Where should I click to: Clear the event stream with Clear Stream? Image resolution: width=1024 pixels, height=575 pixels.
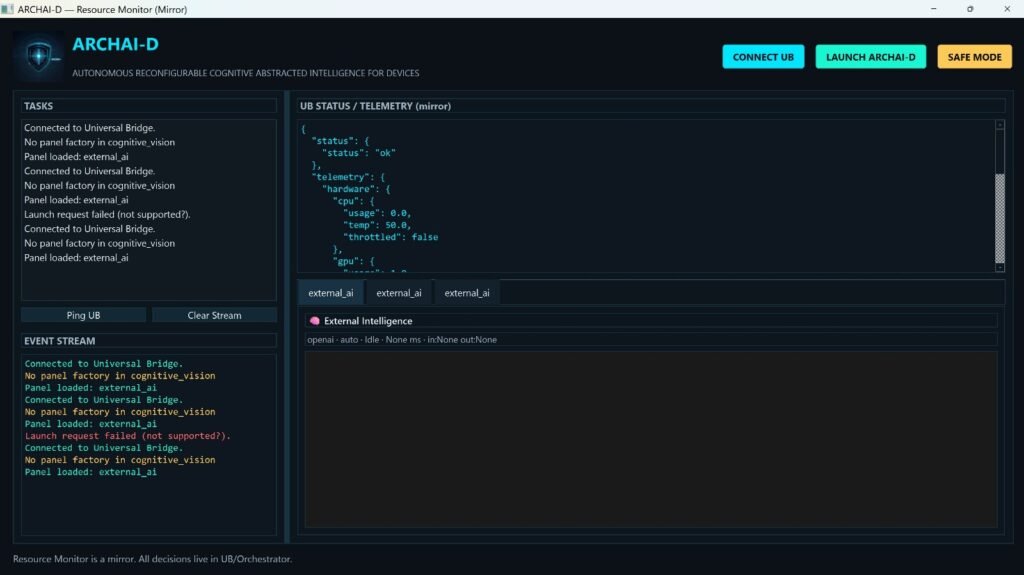pos(214,315)
